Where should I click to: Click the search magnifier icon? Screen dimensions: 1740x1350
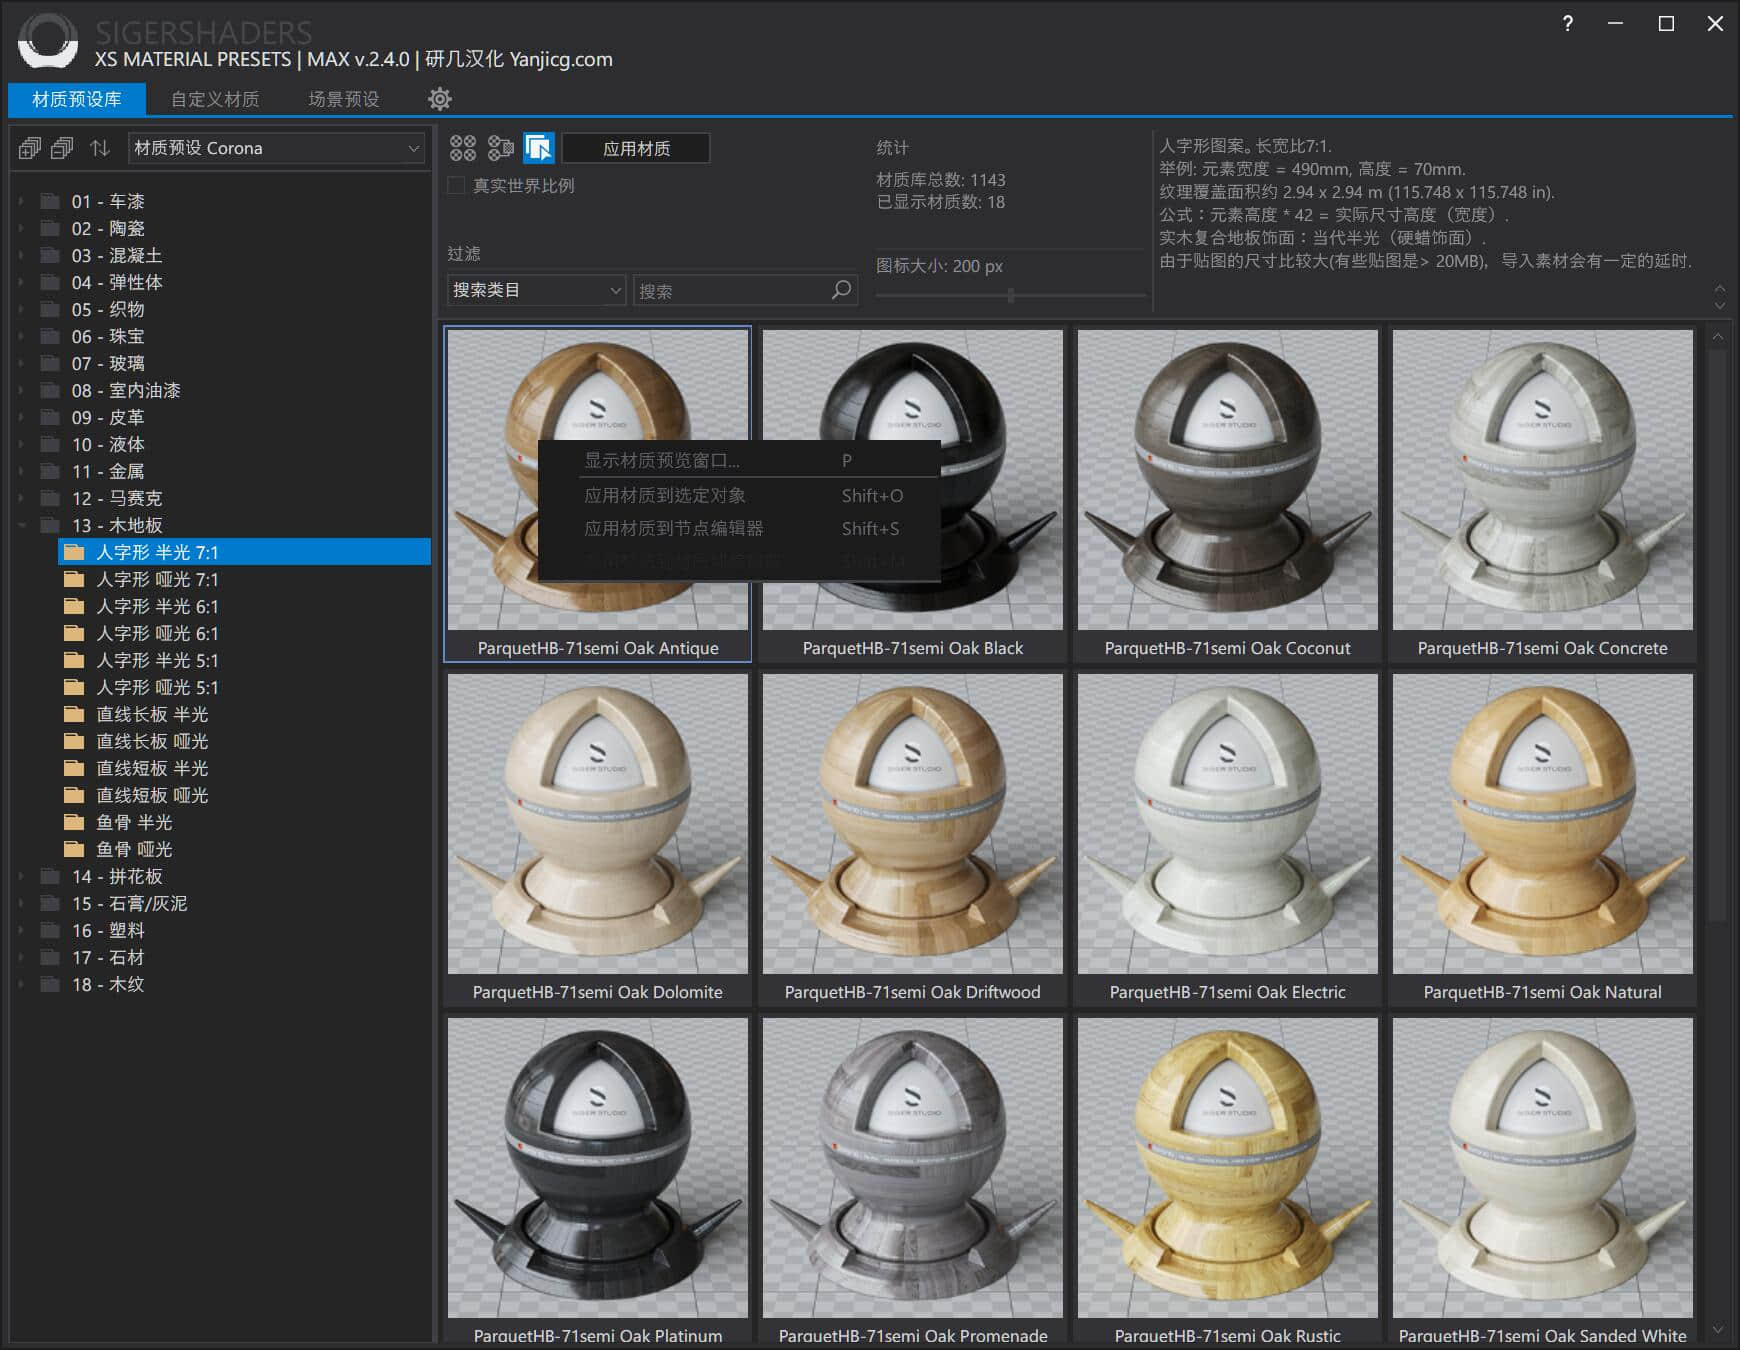point(842,290)
